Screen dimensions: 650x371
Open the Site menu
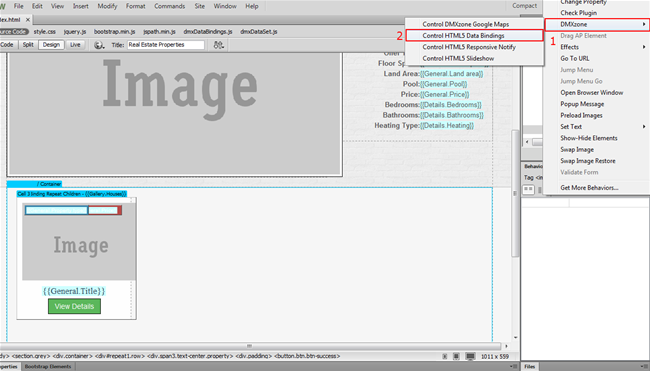[200, 6]
